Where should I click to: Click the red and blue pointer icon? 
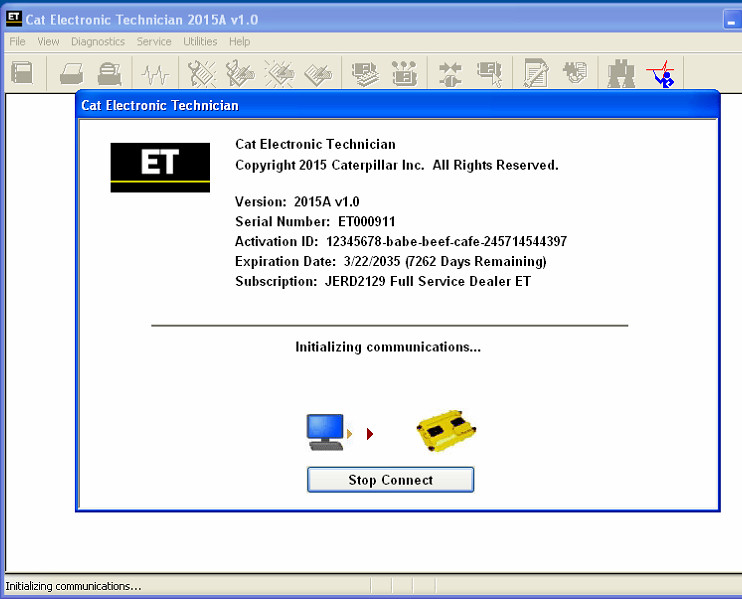pos(660,73)
